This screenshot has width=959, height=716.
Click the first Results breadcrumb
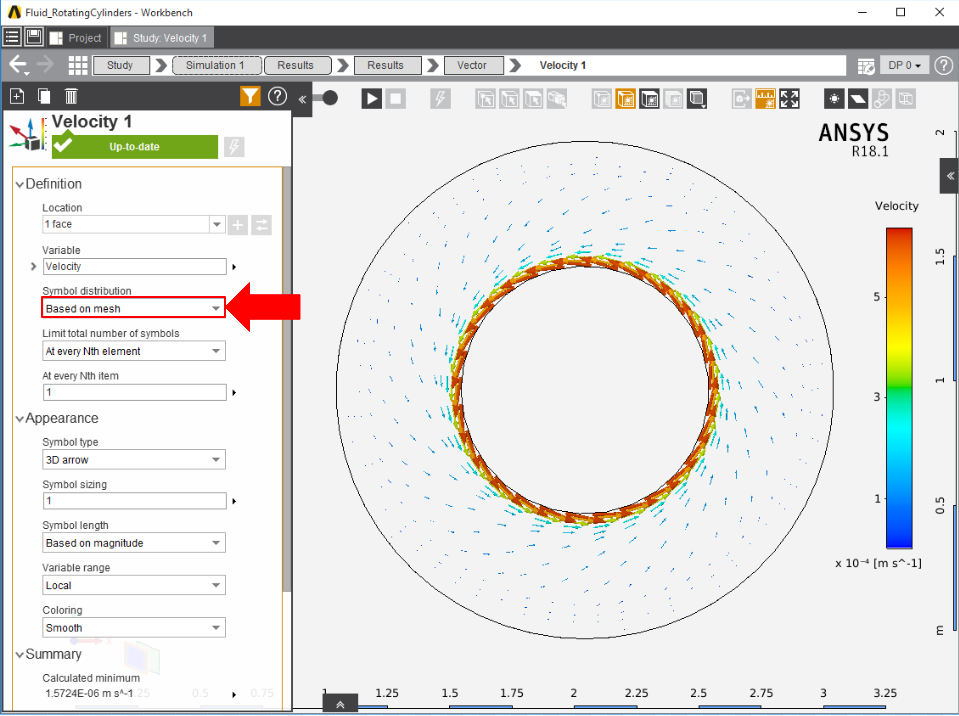pos(296,65)
